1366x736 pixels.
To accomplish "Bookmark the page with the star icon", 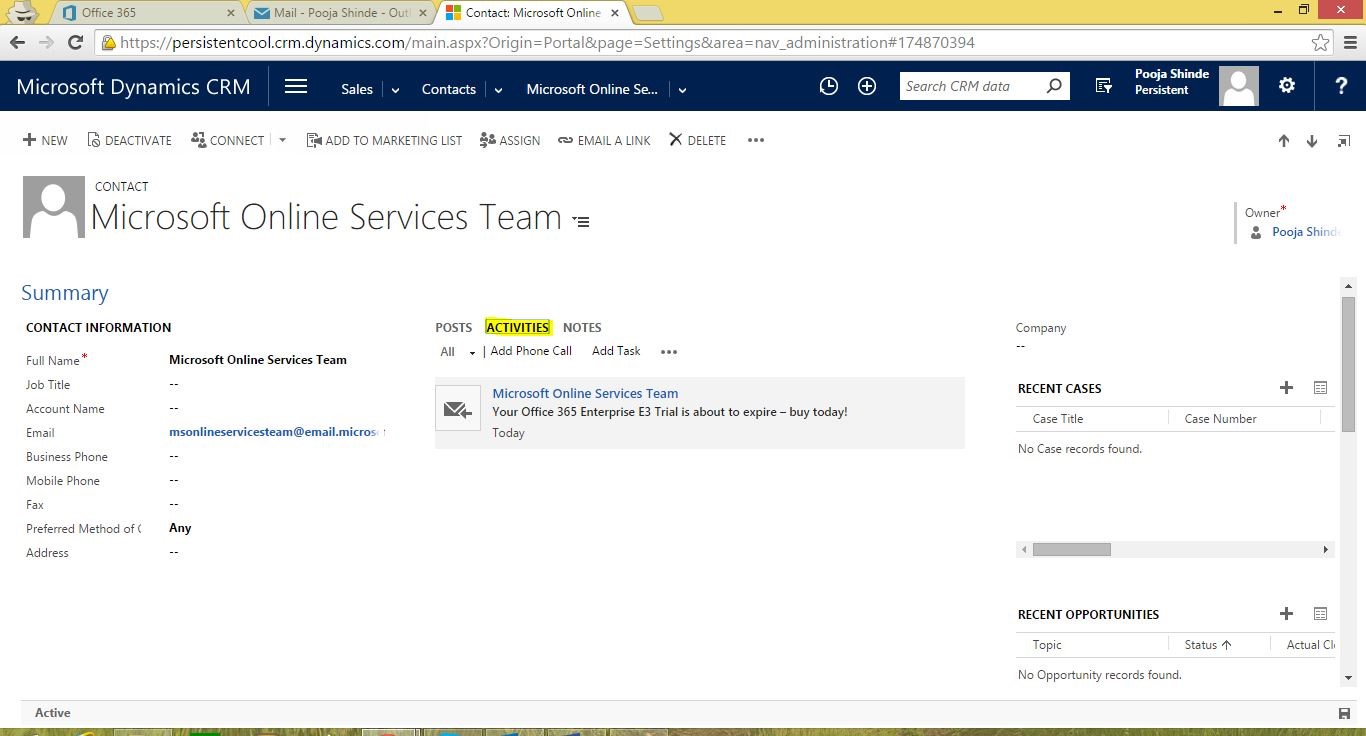I will (x=1320, y=42).
